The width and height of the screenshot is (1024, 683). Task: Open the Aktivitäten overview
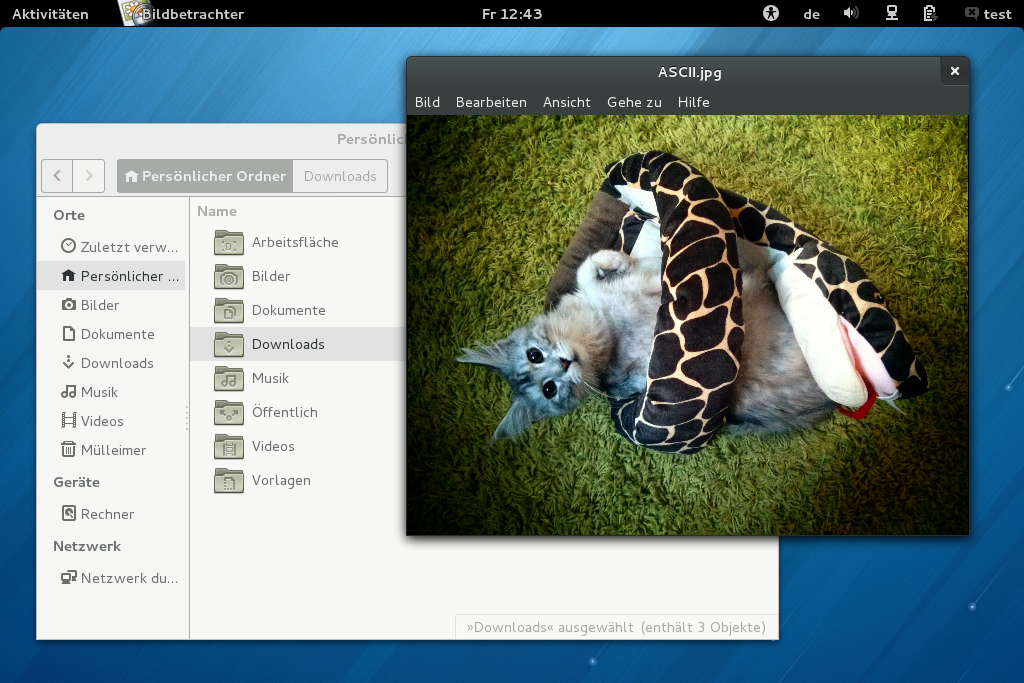click(50, 14)
